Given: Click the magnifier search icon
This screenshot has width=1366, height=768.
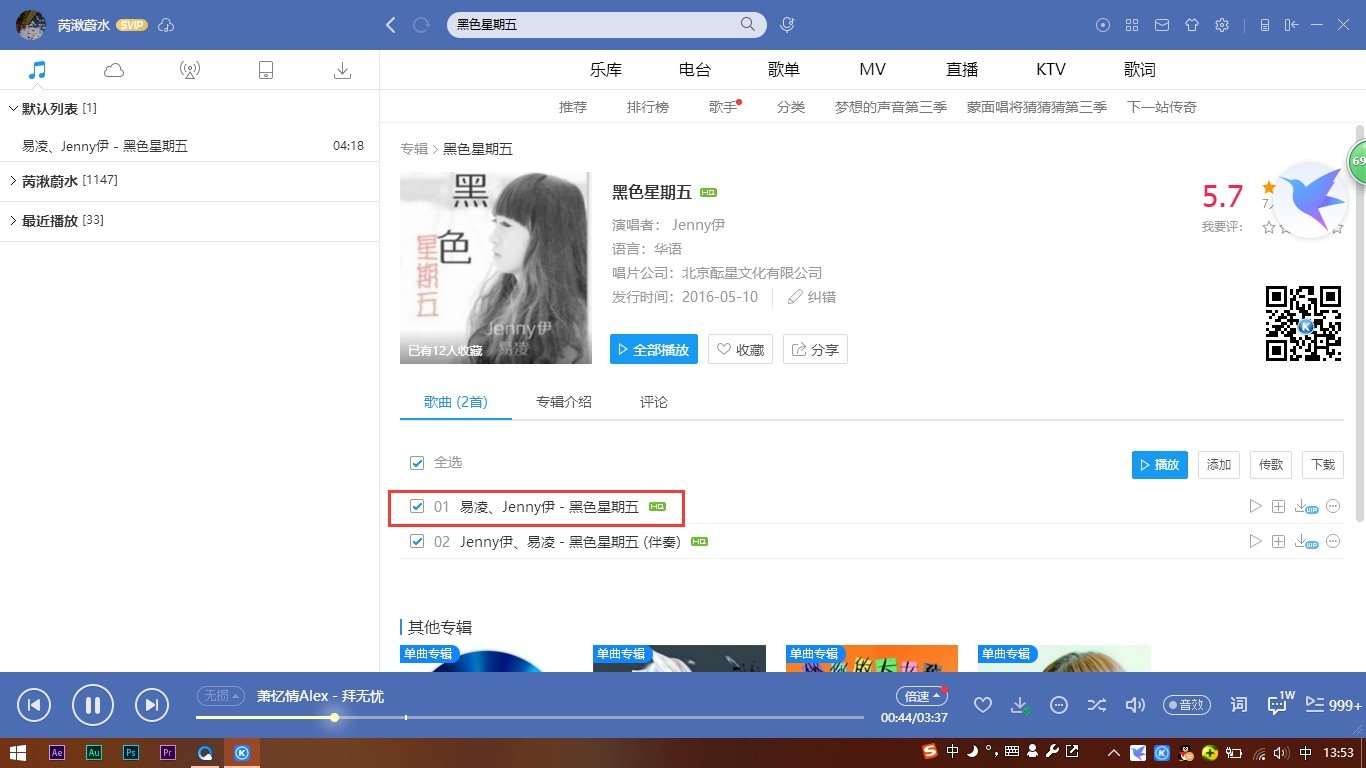Looking at the screenshot, I should click(x=748, y=24).
